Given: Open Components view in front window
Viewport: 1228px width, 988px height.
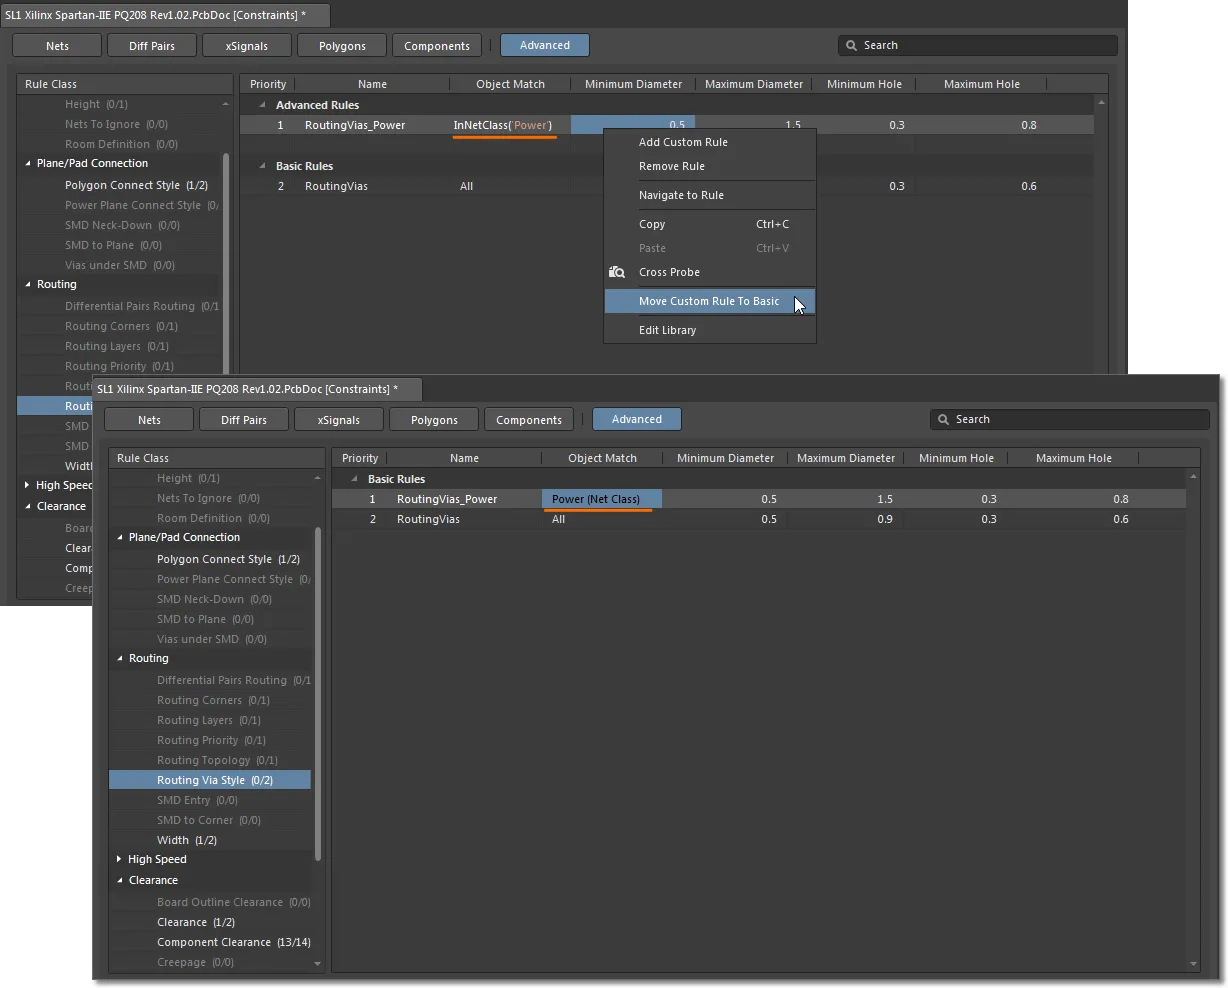Looking at the screenshot, I should point(529,419).
